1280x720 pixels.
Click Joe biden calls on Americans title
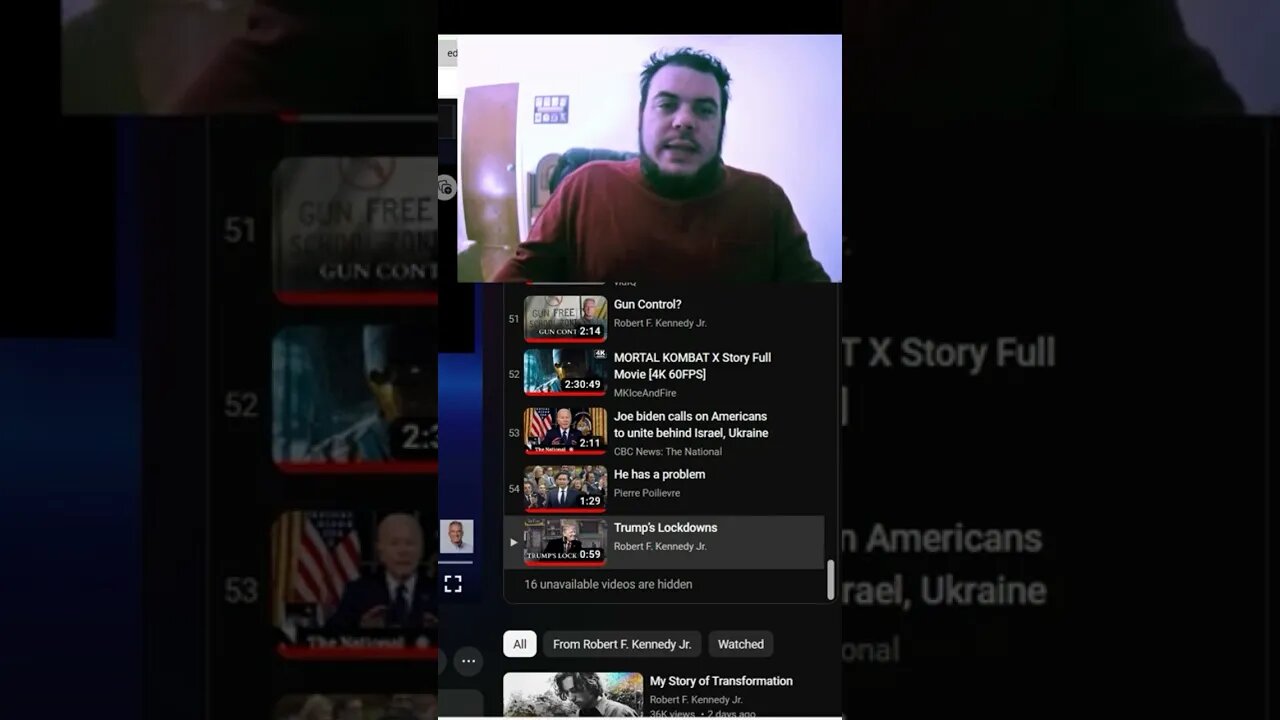[x=691, y=425]
